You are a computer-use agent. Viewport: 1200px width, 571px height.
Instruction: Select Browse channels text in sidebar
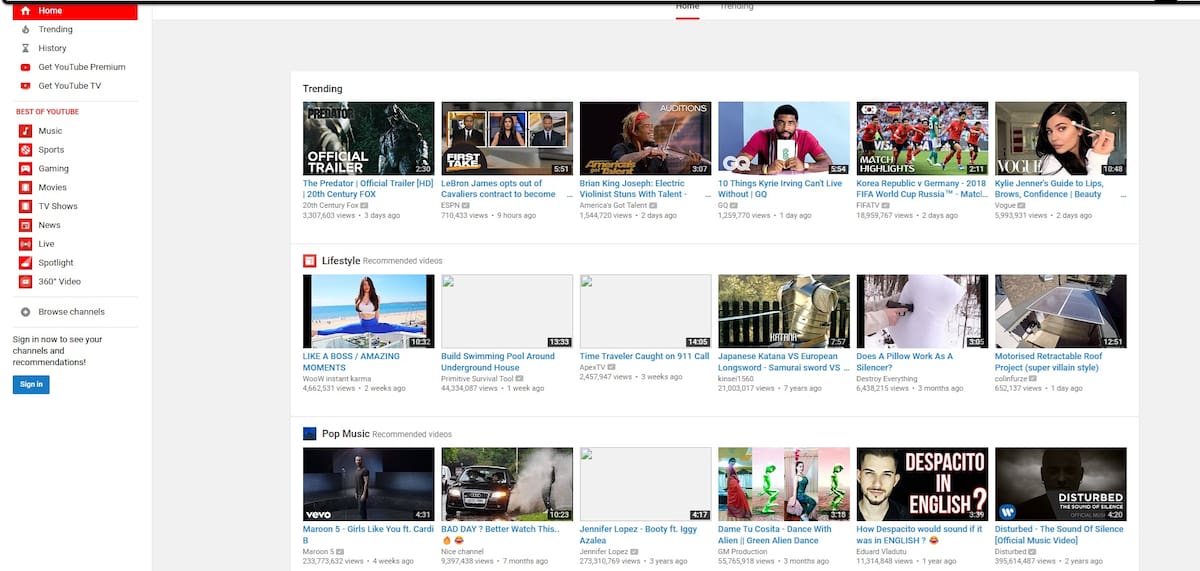pos(72,312)
